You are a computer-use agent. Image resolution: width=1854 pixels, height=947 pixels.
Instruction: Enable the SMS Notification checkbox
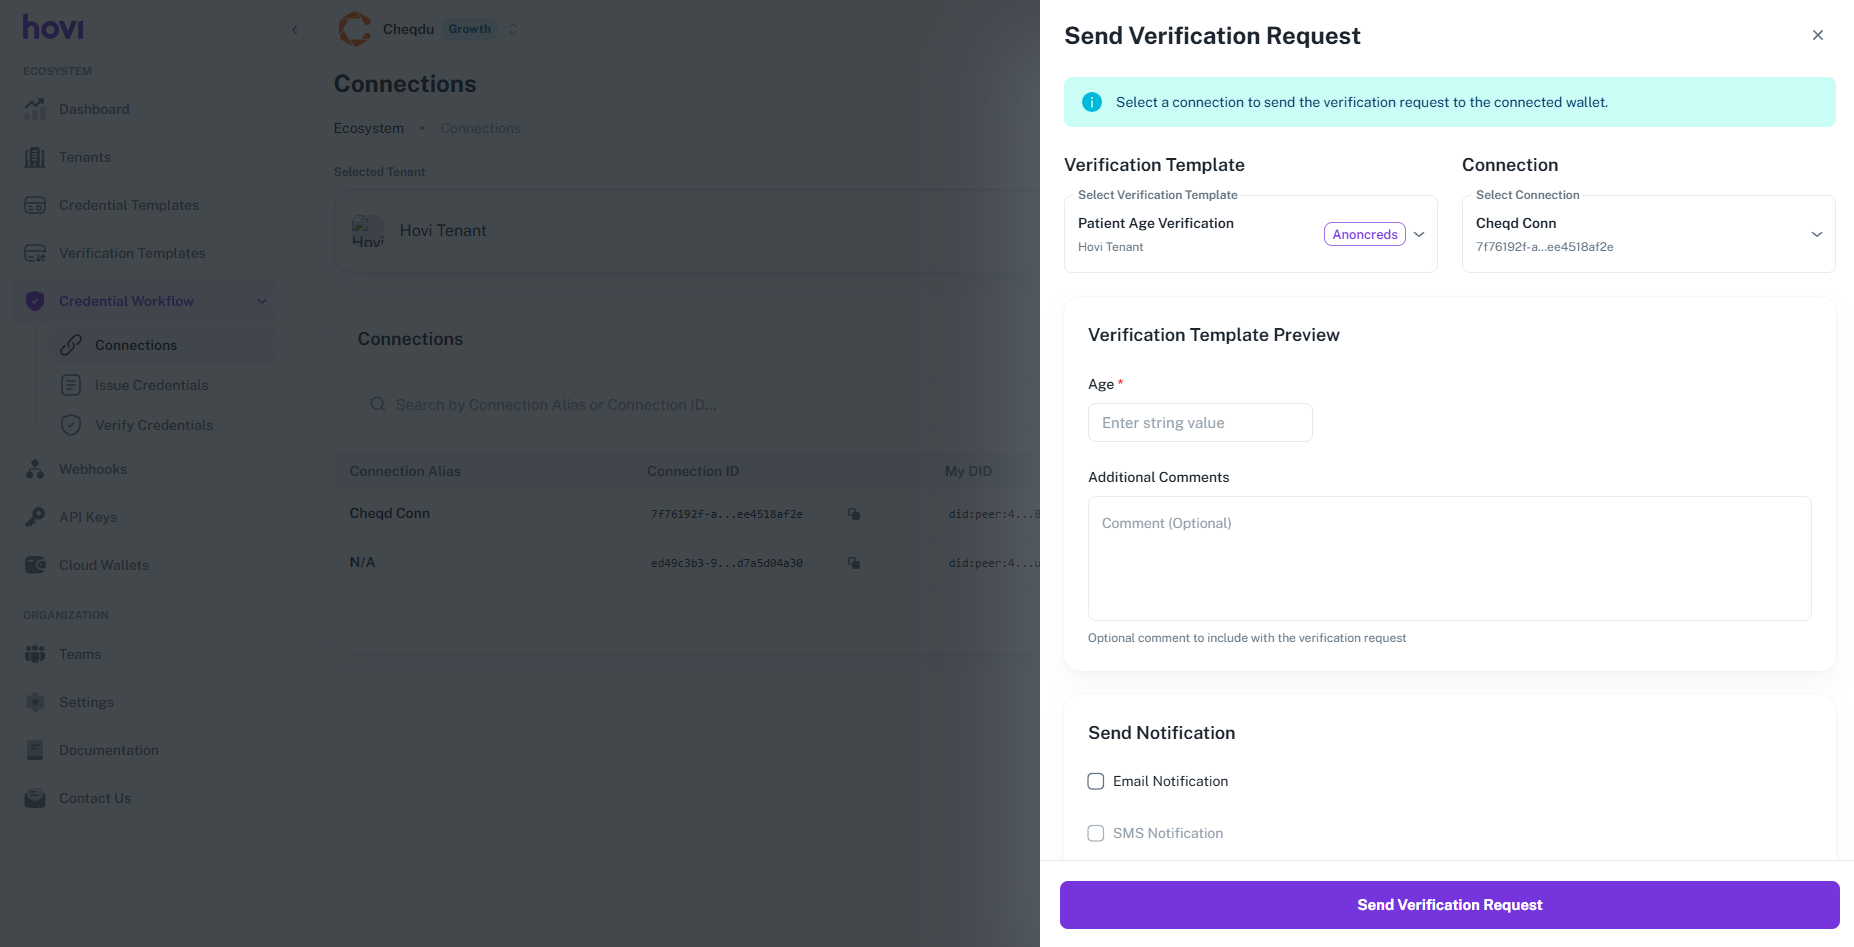pyautogui.click(x=1096, y=833)
